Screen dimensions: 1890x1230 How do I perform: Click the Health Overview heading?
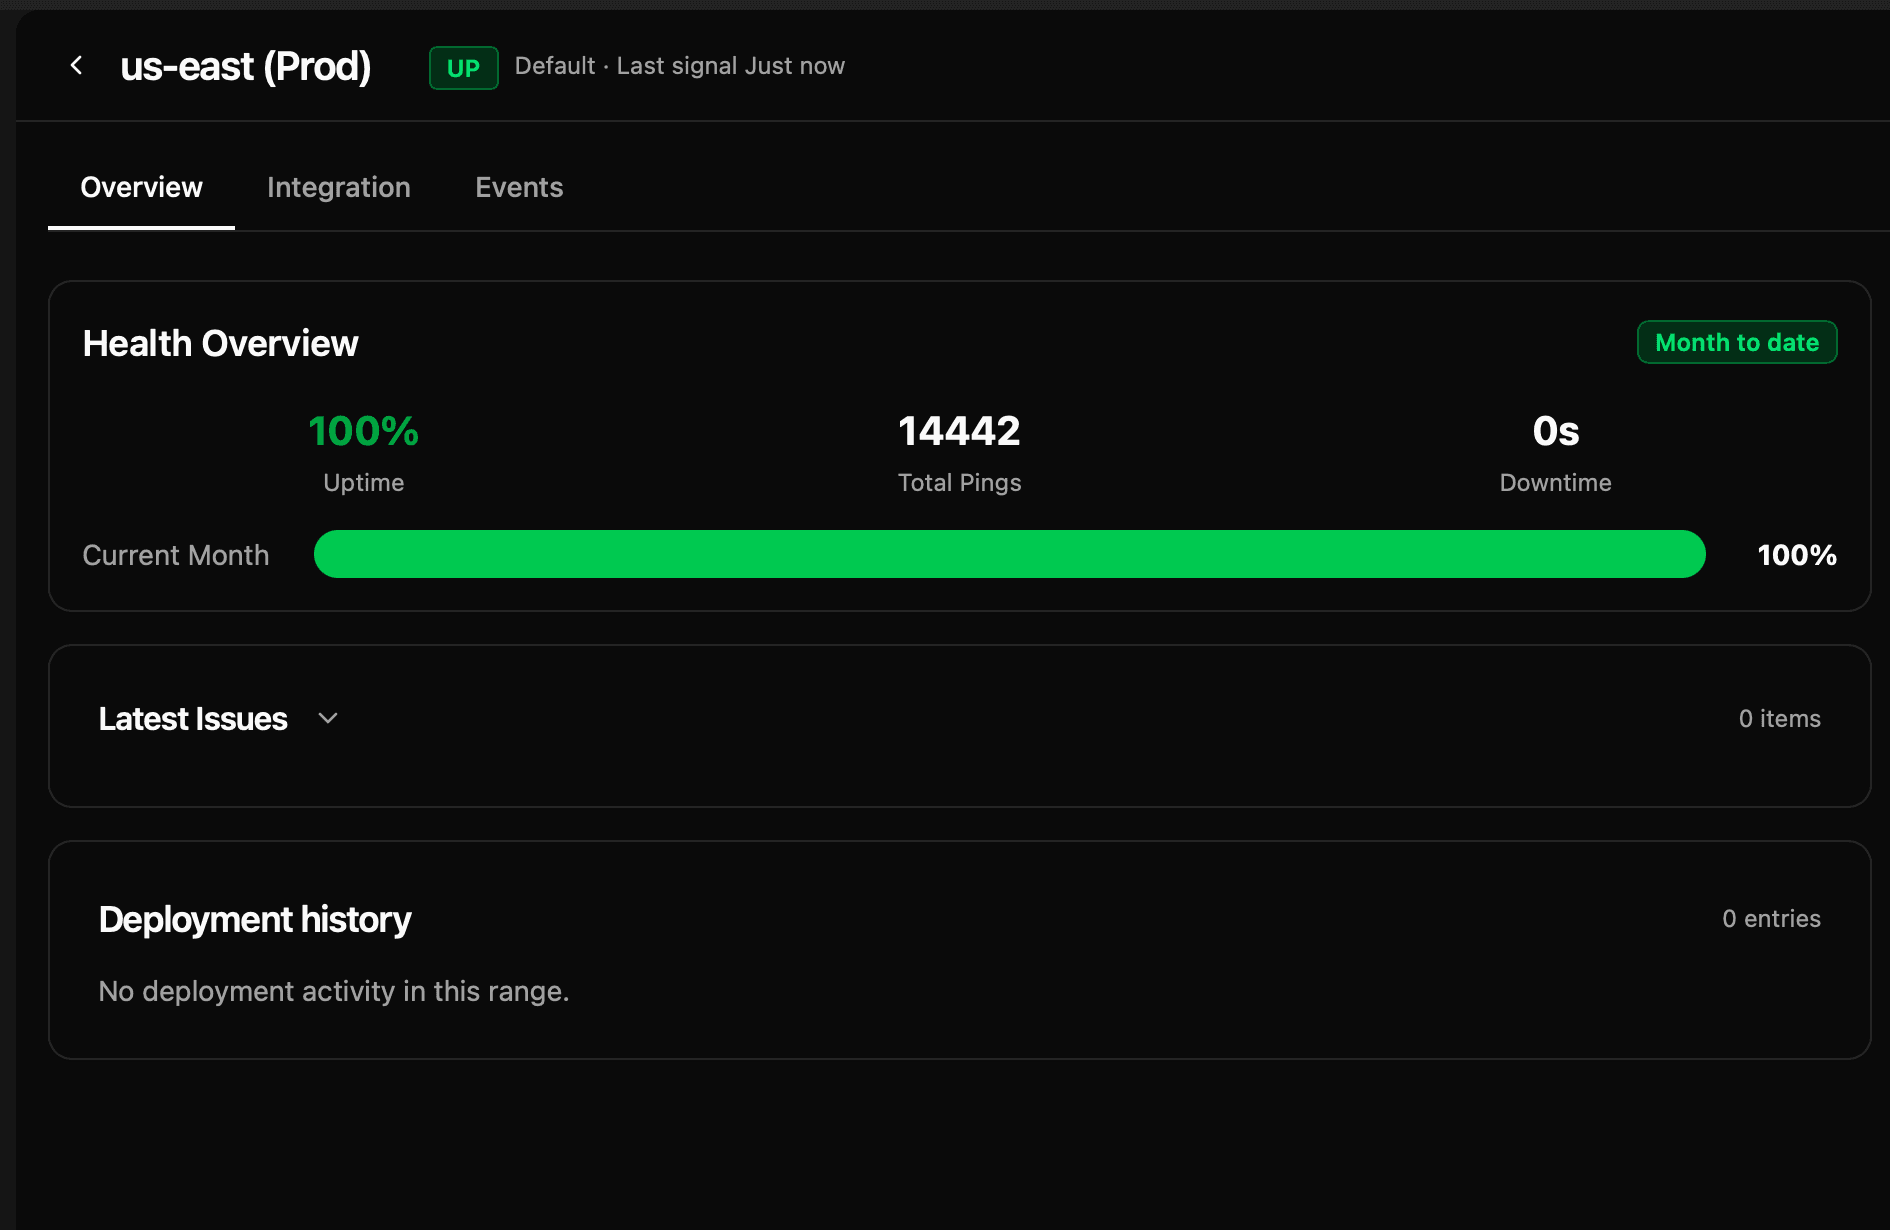coord(220,343)
